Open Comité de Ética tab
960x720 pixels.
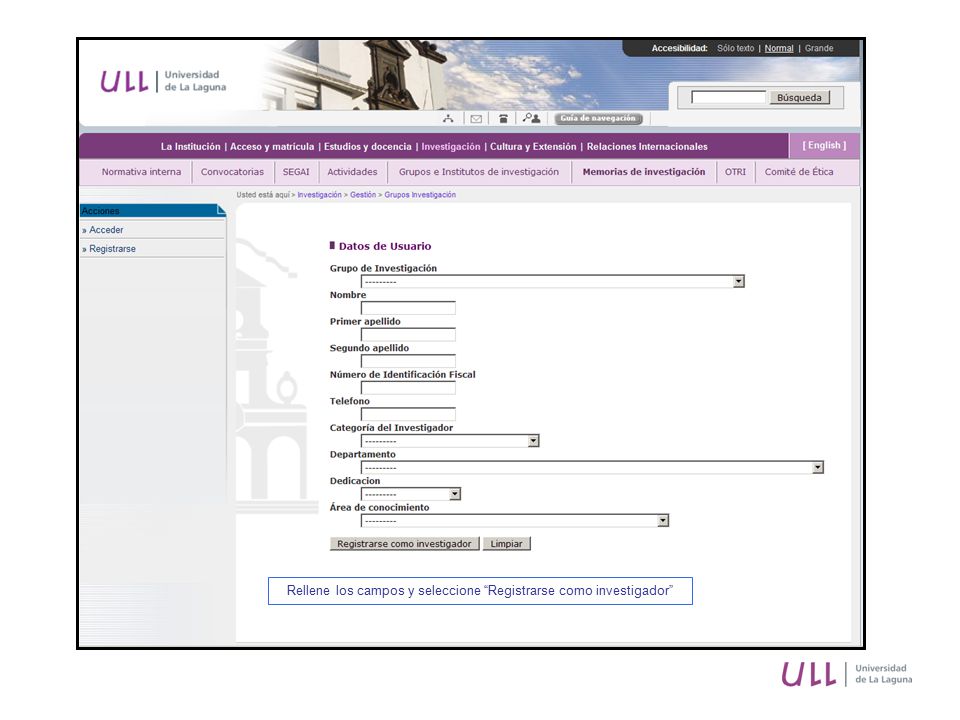798,172
